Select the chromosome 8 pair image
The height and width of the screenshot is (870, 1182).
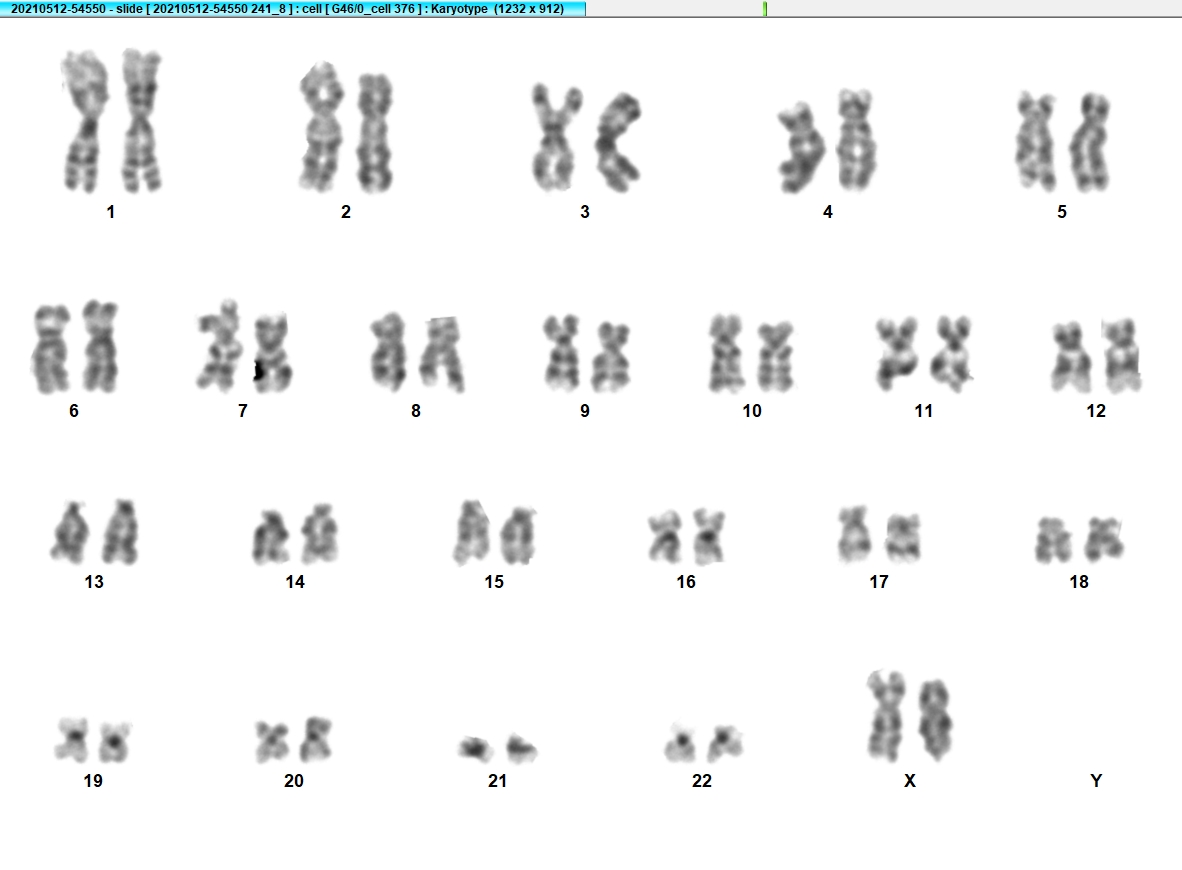(x=417, y=352)
